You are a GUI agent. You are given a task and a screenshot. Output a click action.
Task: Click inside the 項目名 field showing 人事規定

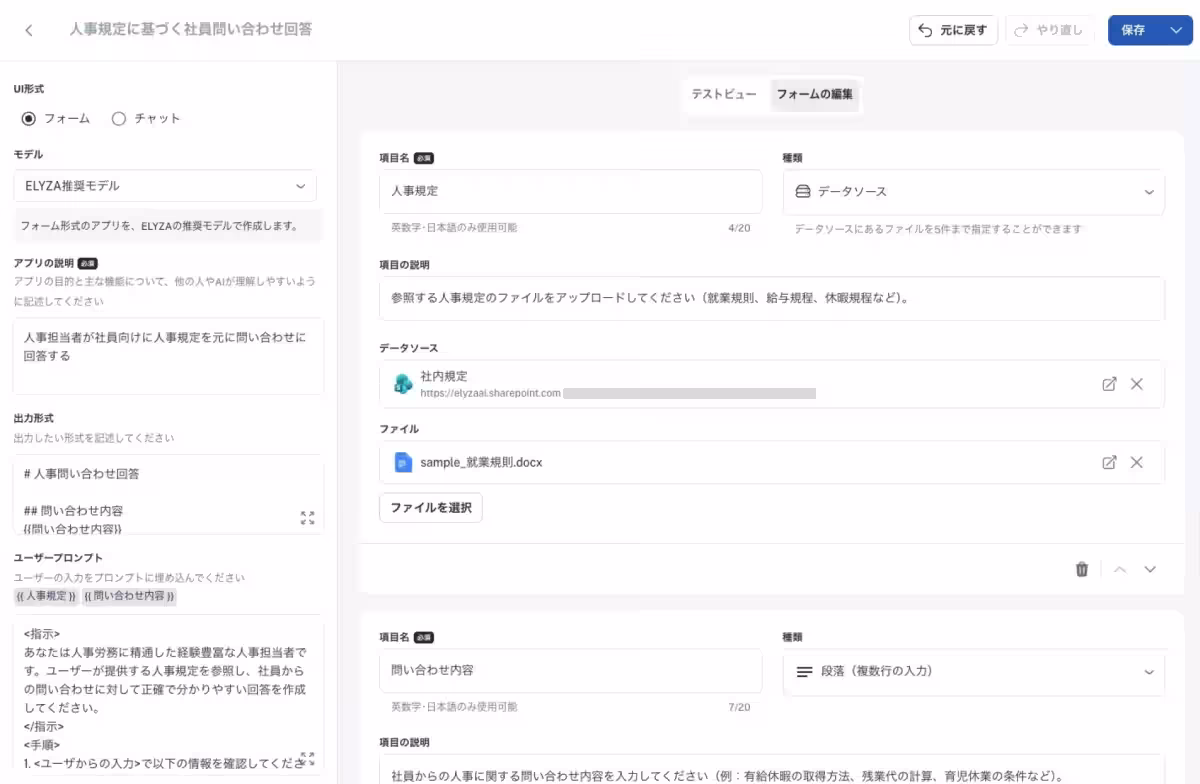pyautogui.click(x=570, y=191)
